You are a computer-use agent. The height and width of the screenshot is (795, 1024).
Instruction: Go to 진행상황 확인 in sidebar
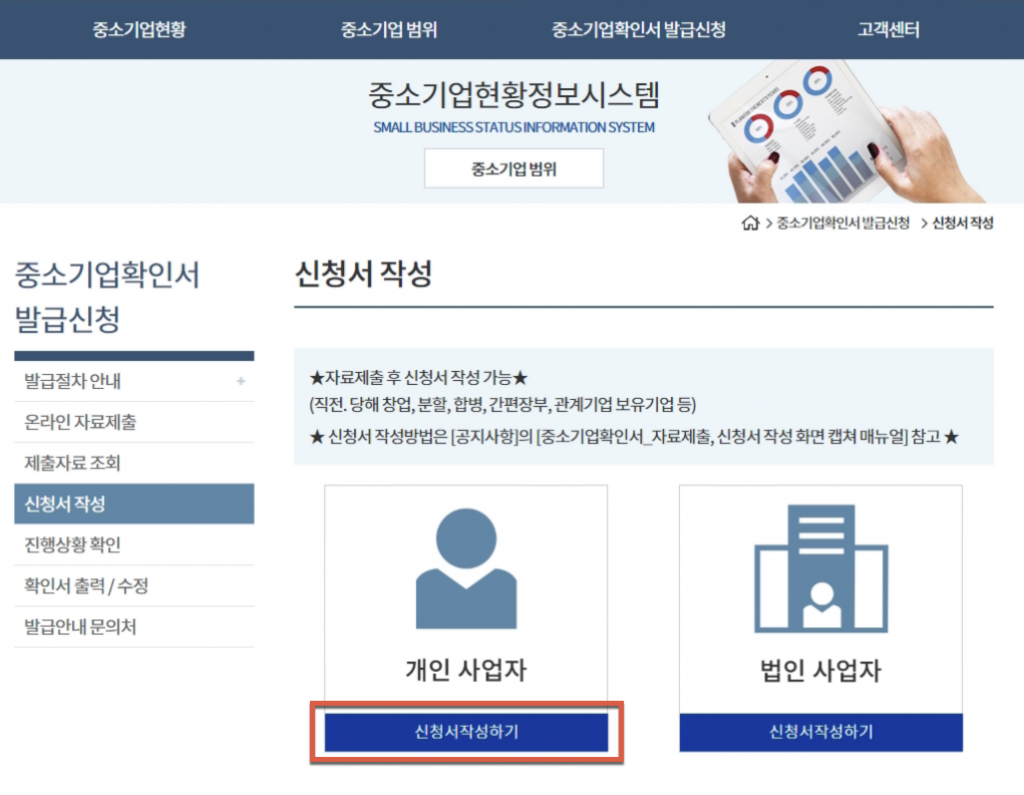72,544
